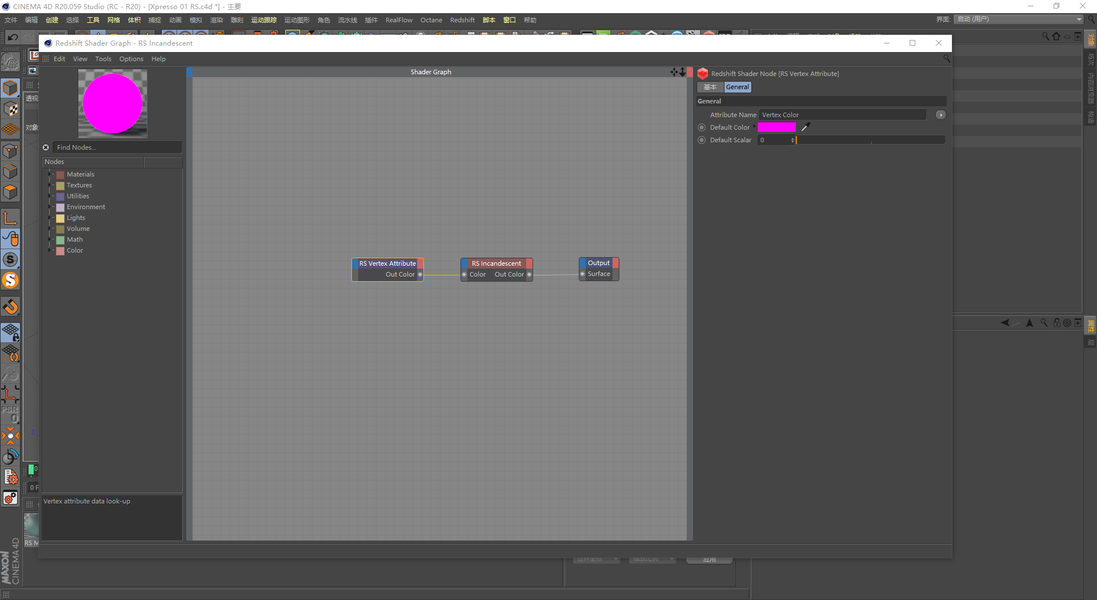1097x600 pixels.
Task: Select Workplane orange grid icon
Action: 10,129
